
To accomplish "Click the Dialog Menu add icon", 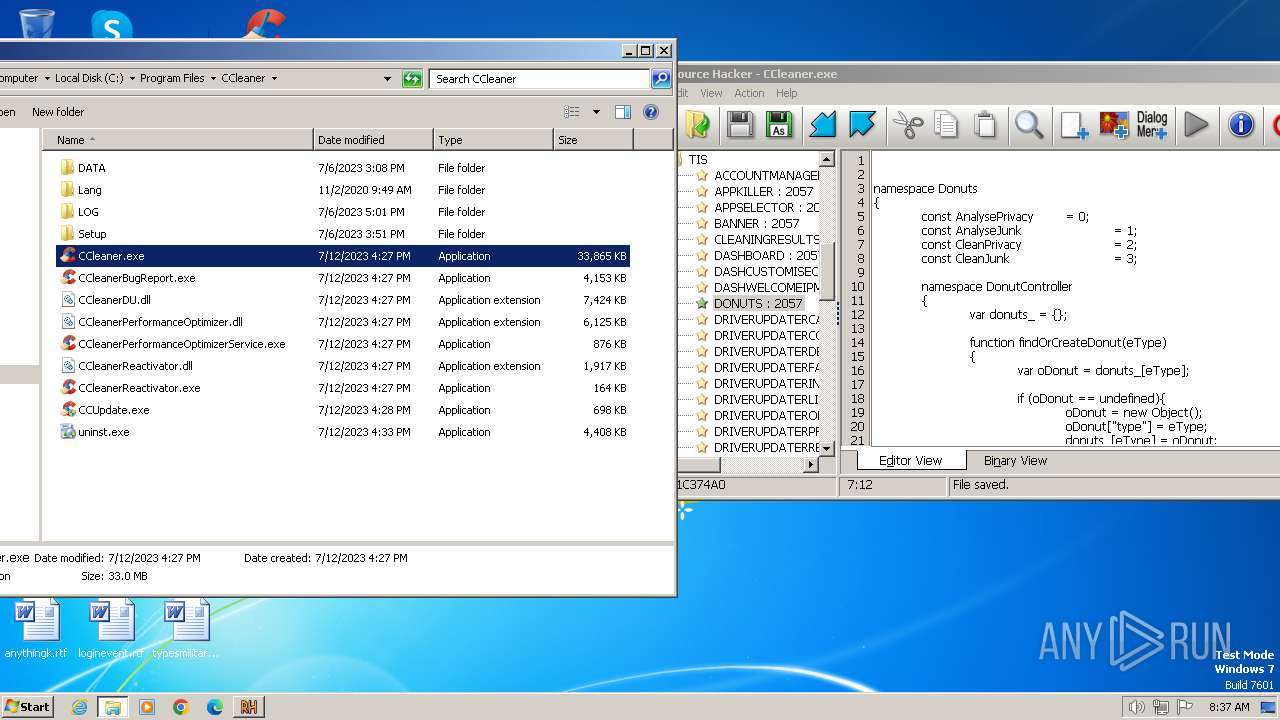I will click(x=1152, y=124).
